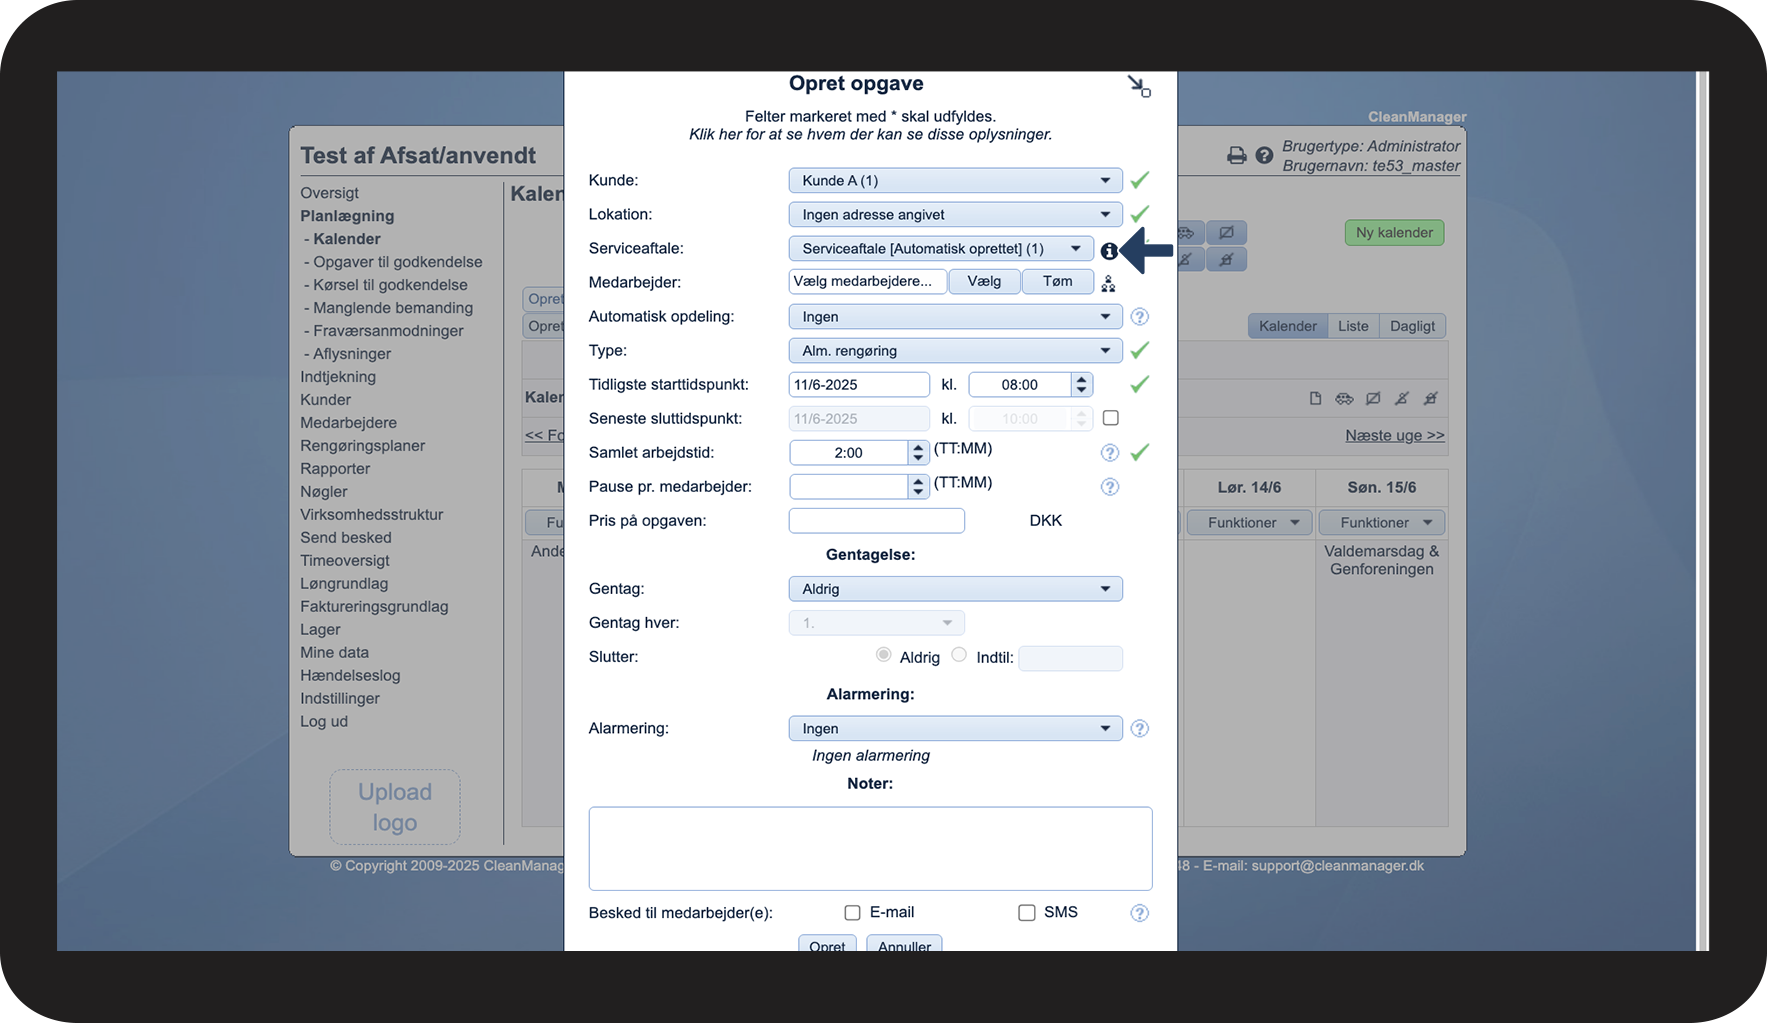This screenshot has width=1767, height=1023.
Task: Tick the SMS checkbox
Action: tap(1026, 913)
